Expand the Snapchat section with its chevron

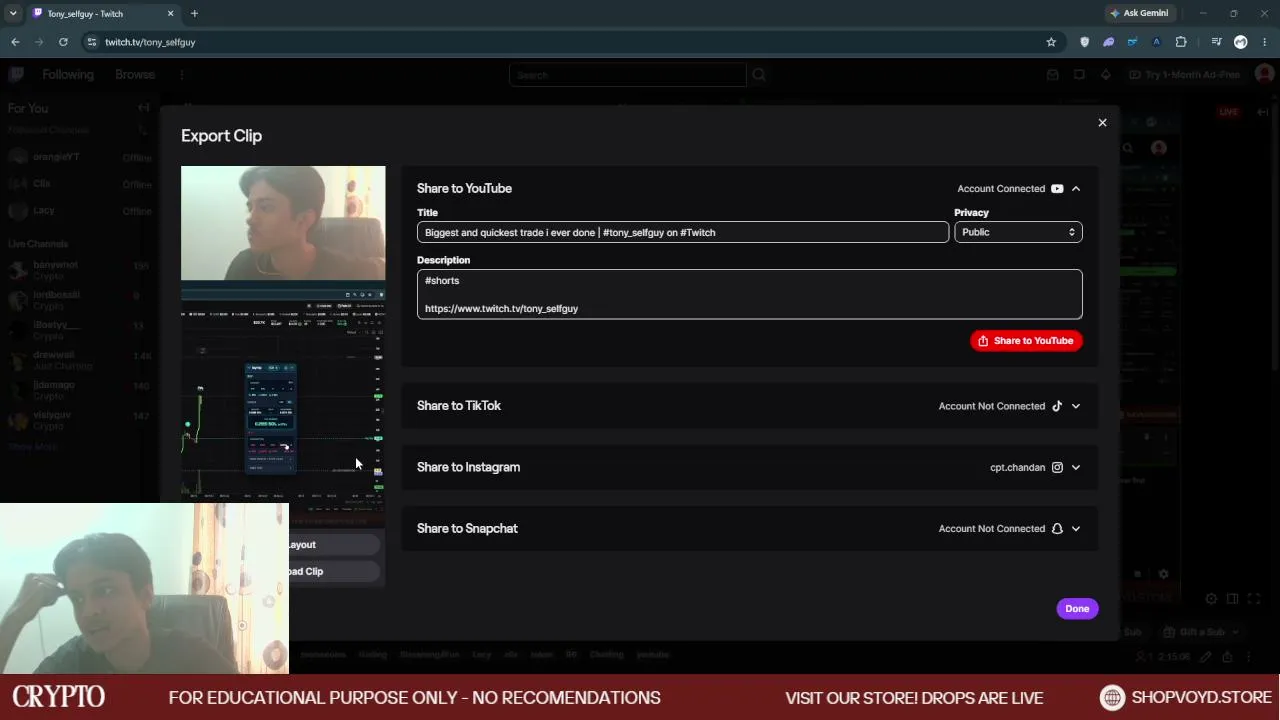click(1076, 529)
